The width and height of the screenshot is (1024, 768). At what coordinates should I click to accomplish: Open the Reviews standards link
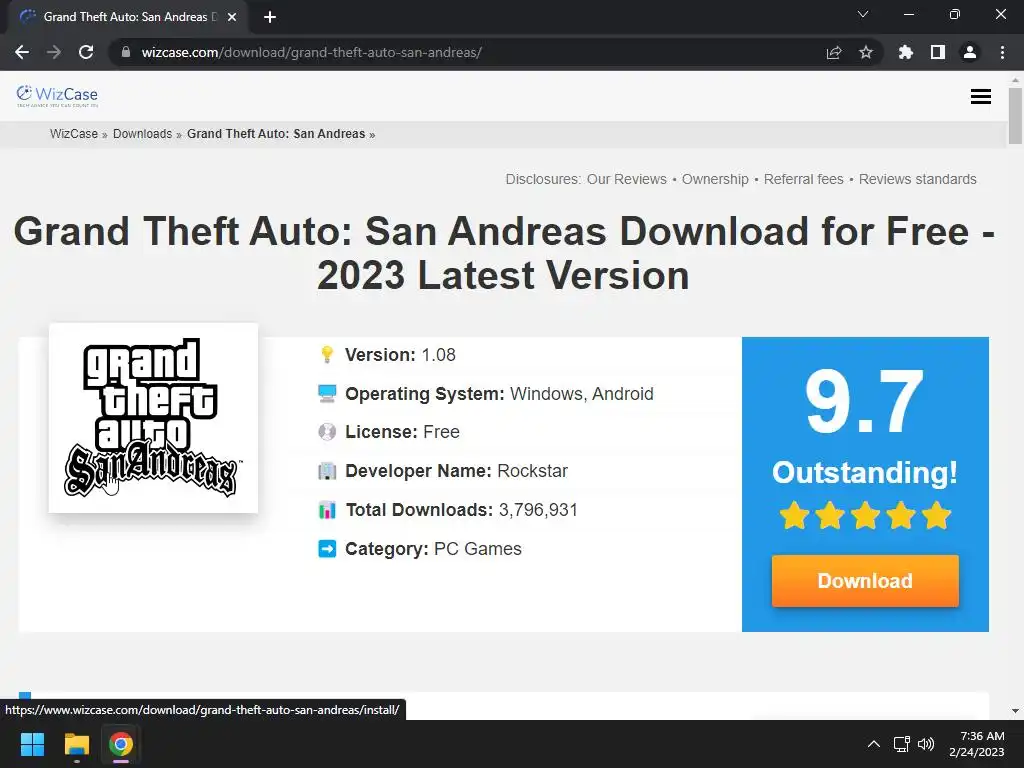[x=918, y=179]
